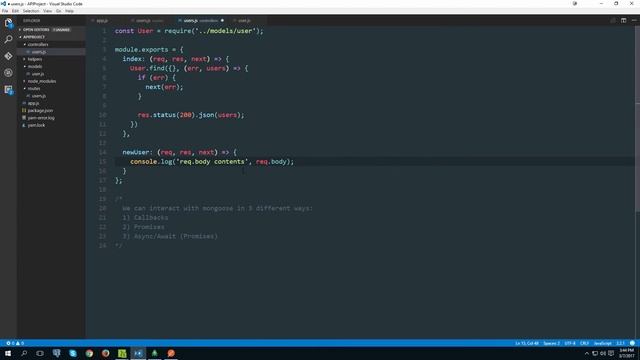The image size is (640, 360).
Task: Open the Help menu
Action: [x=69, y=11]
